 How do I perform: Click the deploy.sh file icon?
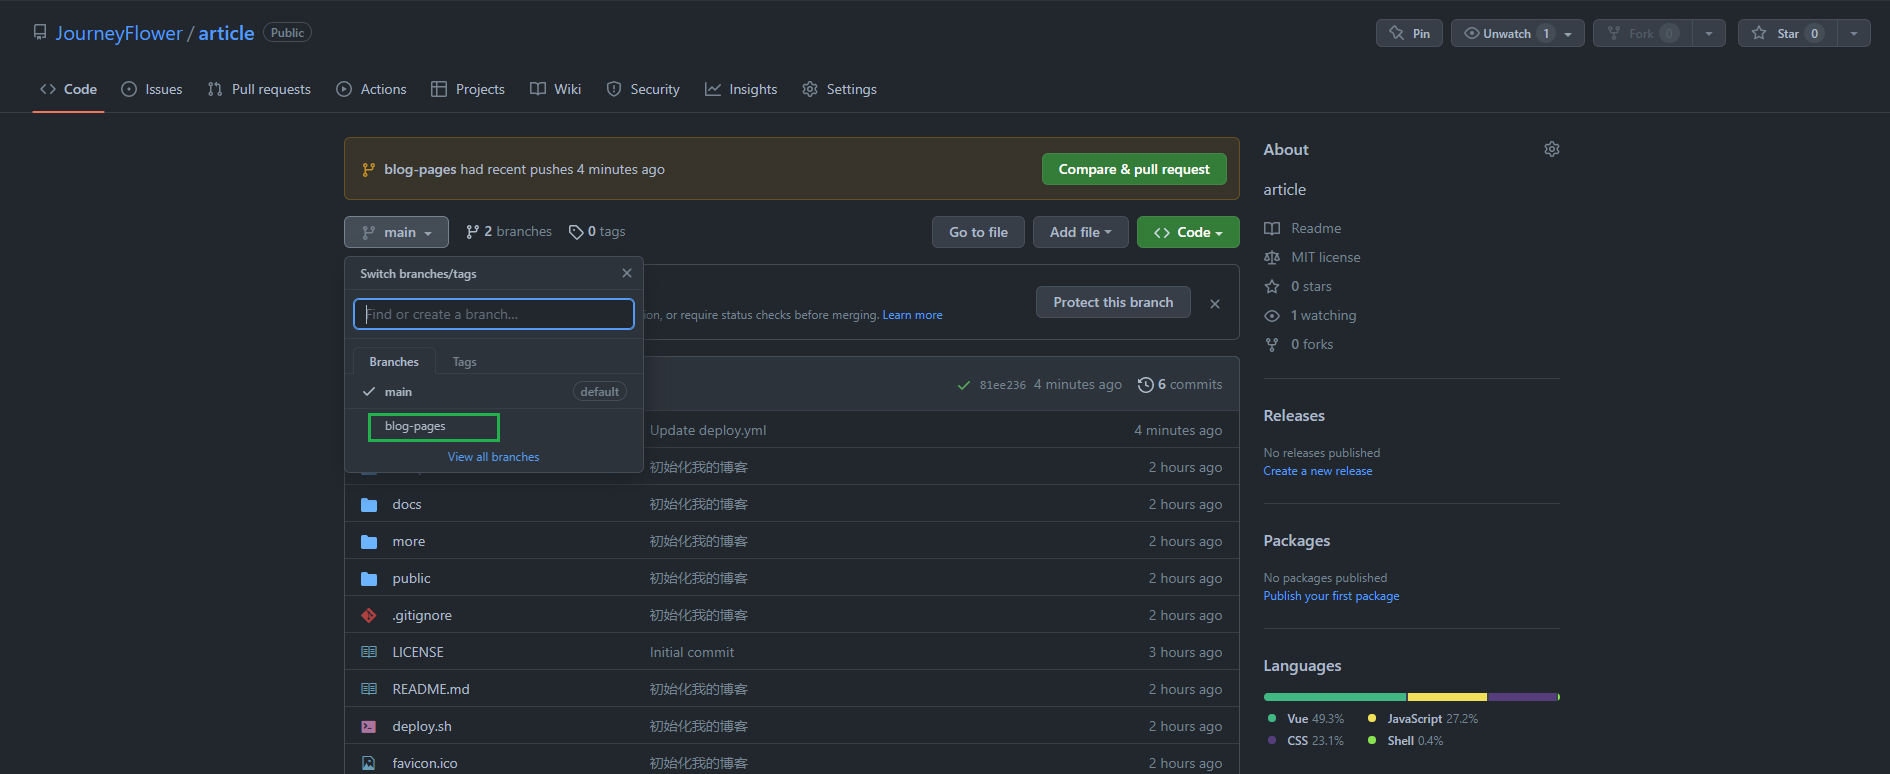369,727
